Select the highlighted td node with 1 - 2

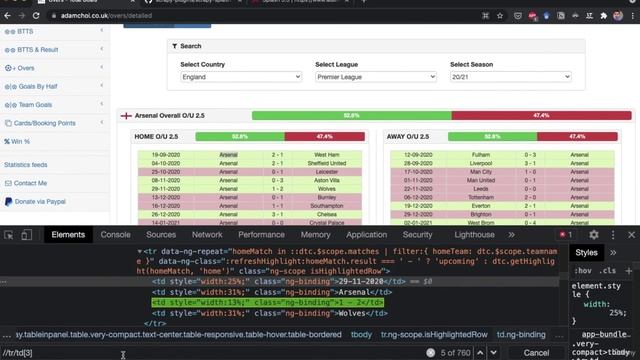pyautogui.click(x=268, y=302)
